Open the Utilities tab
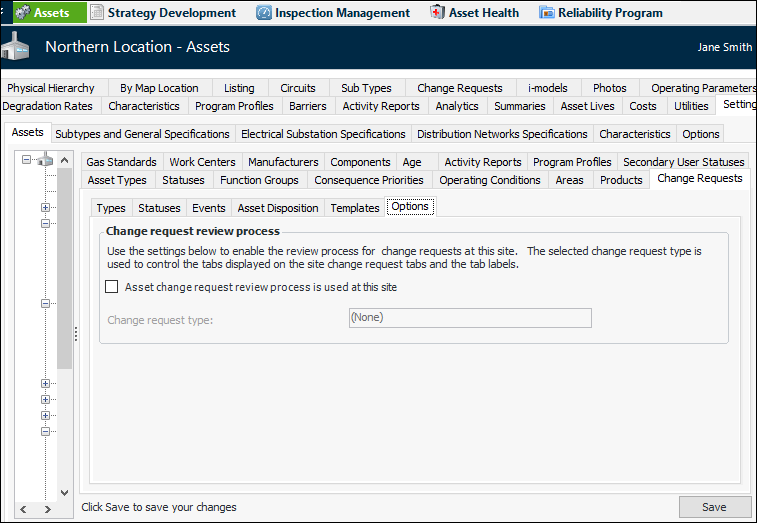This screenshot has height=523, width=757. tap(691, 106)
